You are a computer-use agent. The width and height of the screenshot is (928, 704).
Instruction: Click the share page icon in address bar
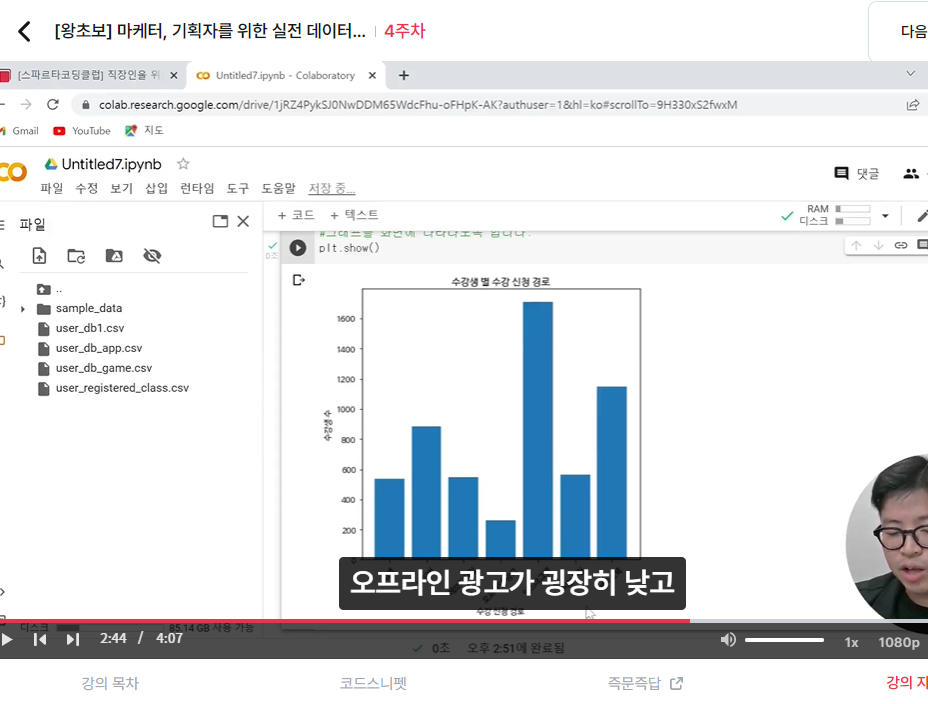click(x=913, y=105)
